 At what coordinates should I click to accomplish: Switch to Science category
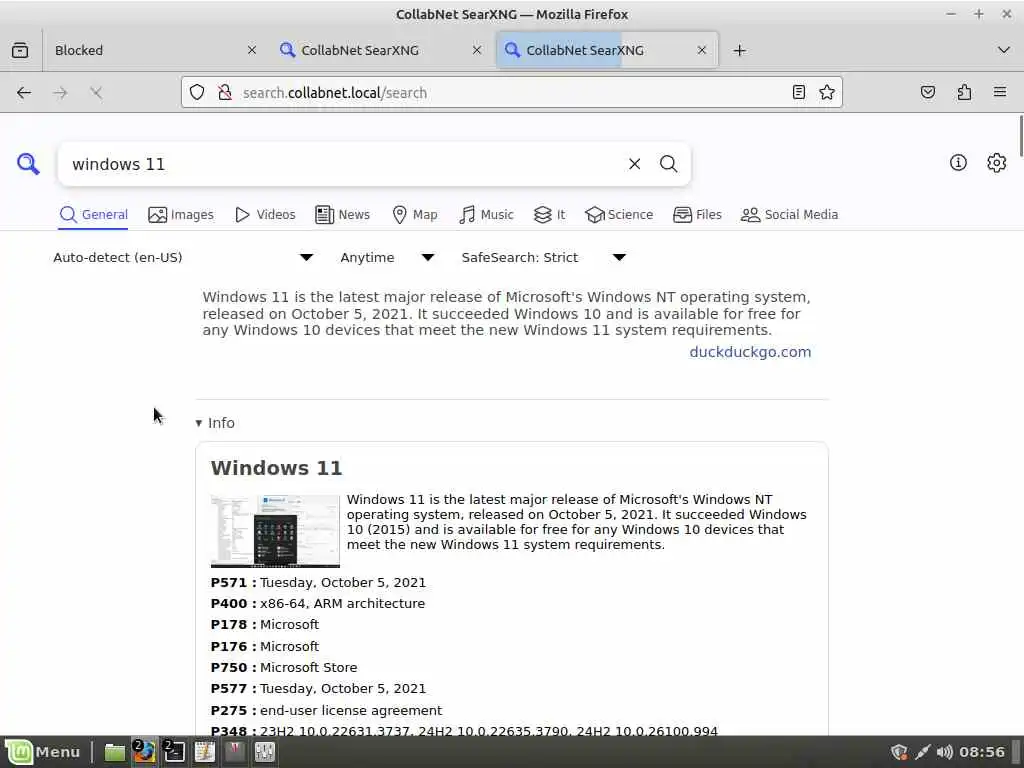[619, 215]
